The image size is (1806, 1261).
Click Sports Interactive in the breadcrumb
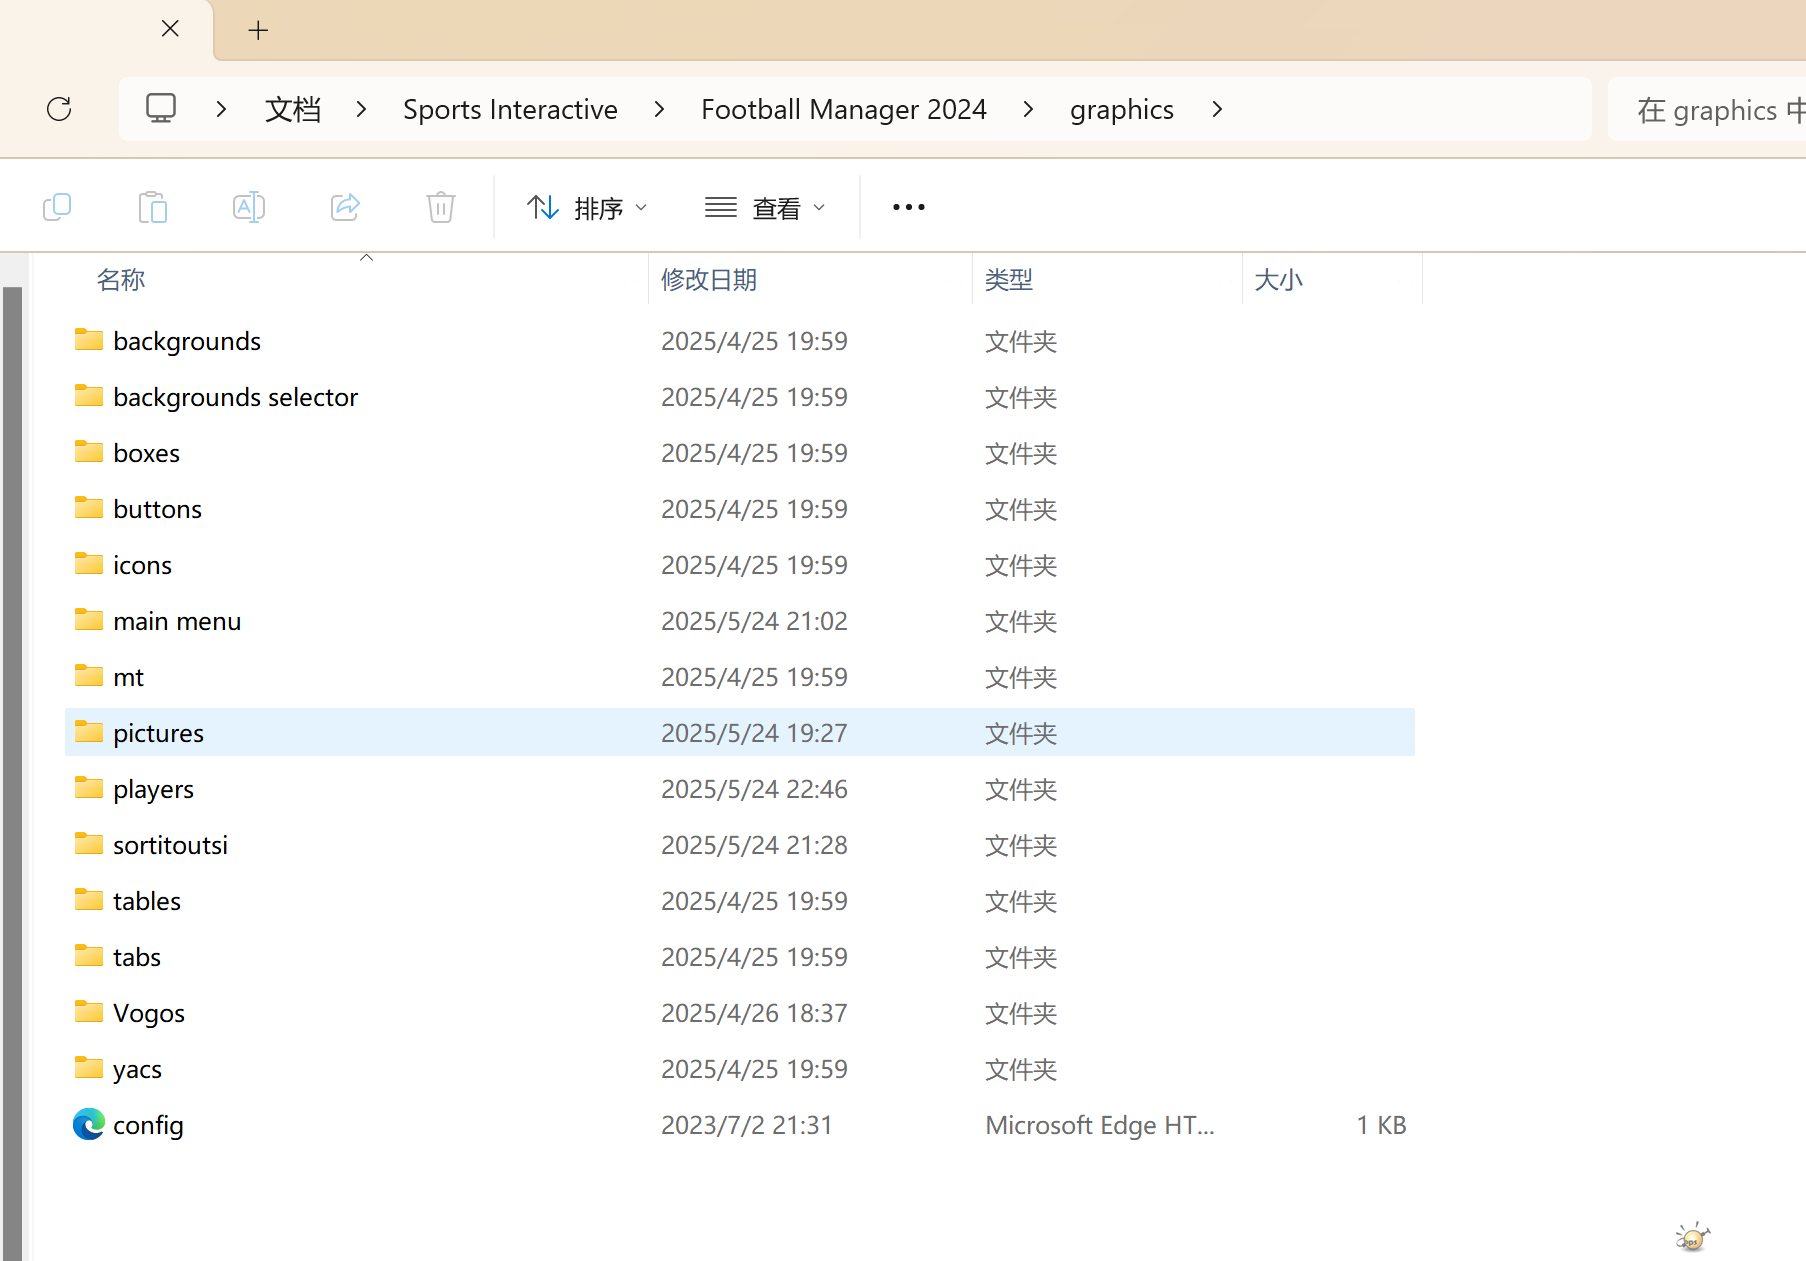coord(510,109)
